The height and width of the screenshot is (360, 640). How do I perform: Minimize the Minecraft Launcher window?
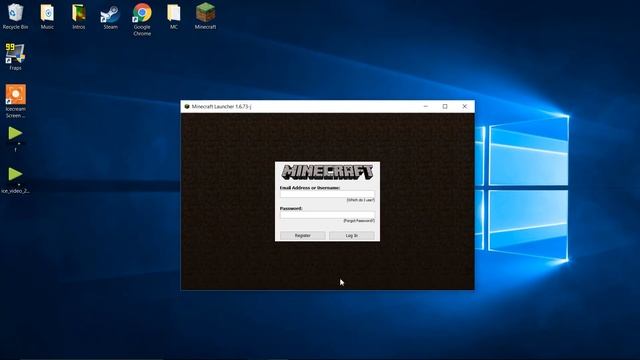[426, 106]
